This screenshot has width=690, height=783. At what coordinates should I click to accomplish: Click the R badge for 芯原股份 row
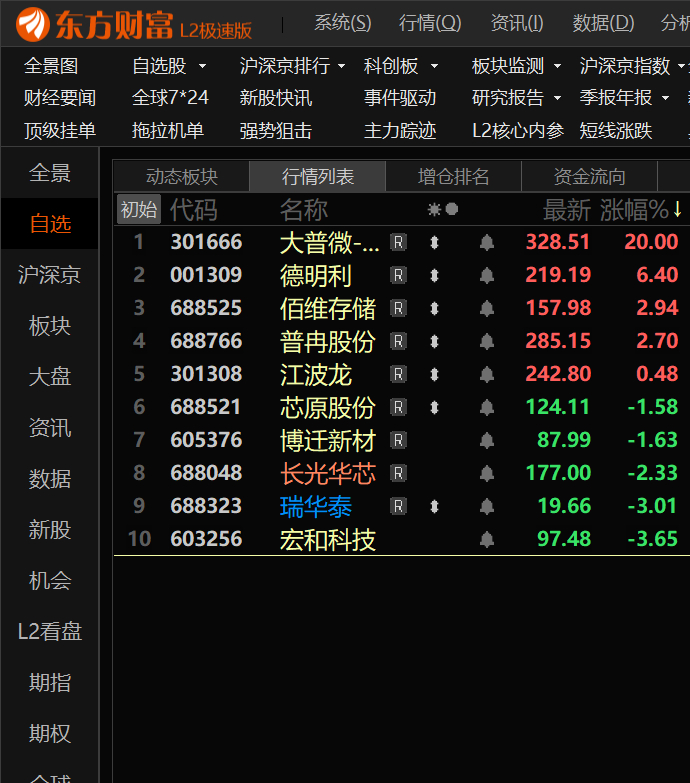pos(398,407)
